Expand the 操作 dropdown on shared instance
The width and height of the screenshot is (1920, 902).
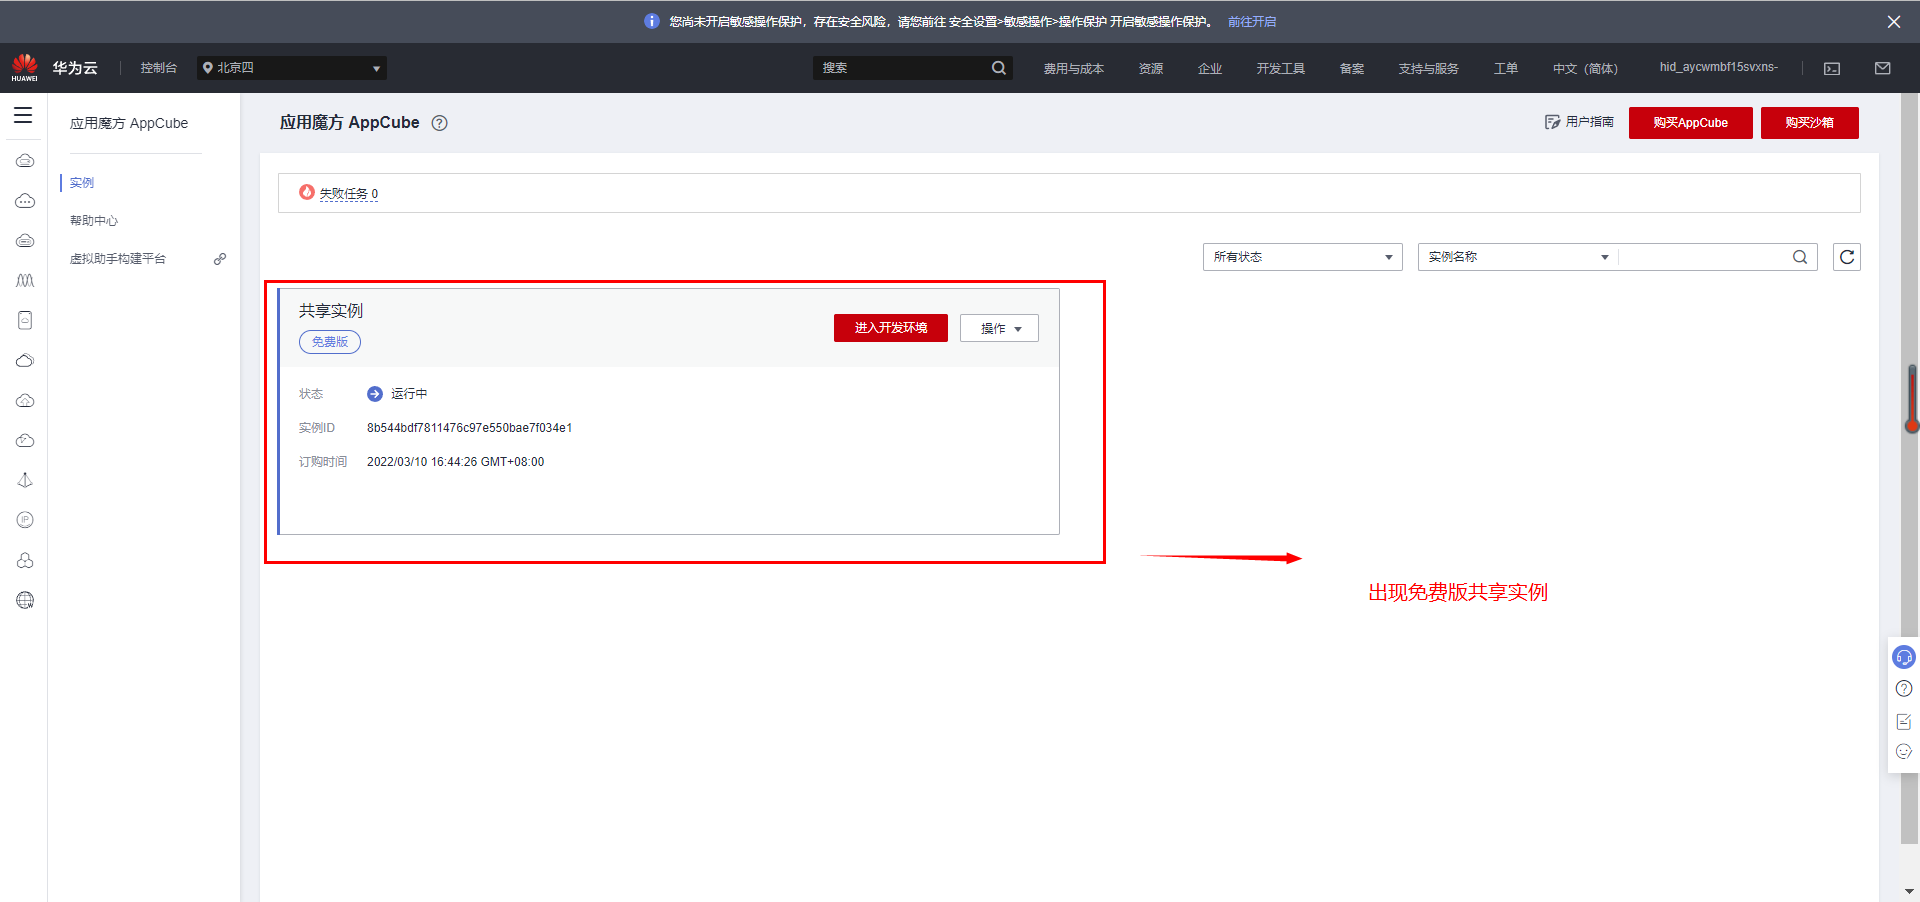tap(999, 328)
